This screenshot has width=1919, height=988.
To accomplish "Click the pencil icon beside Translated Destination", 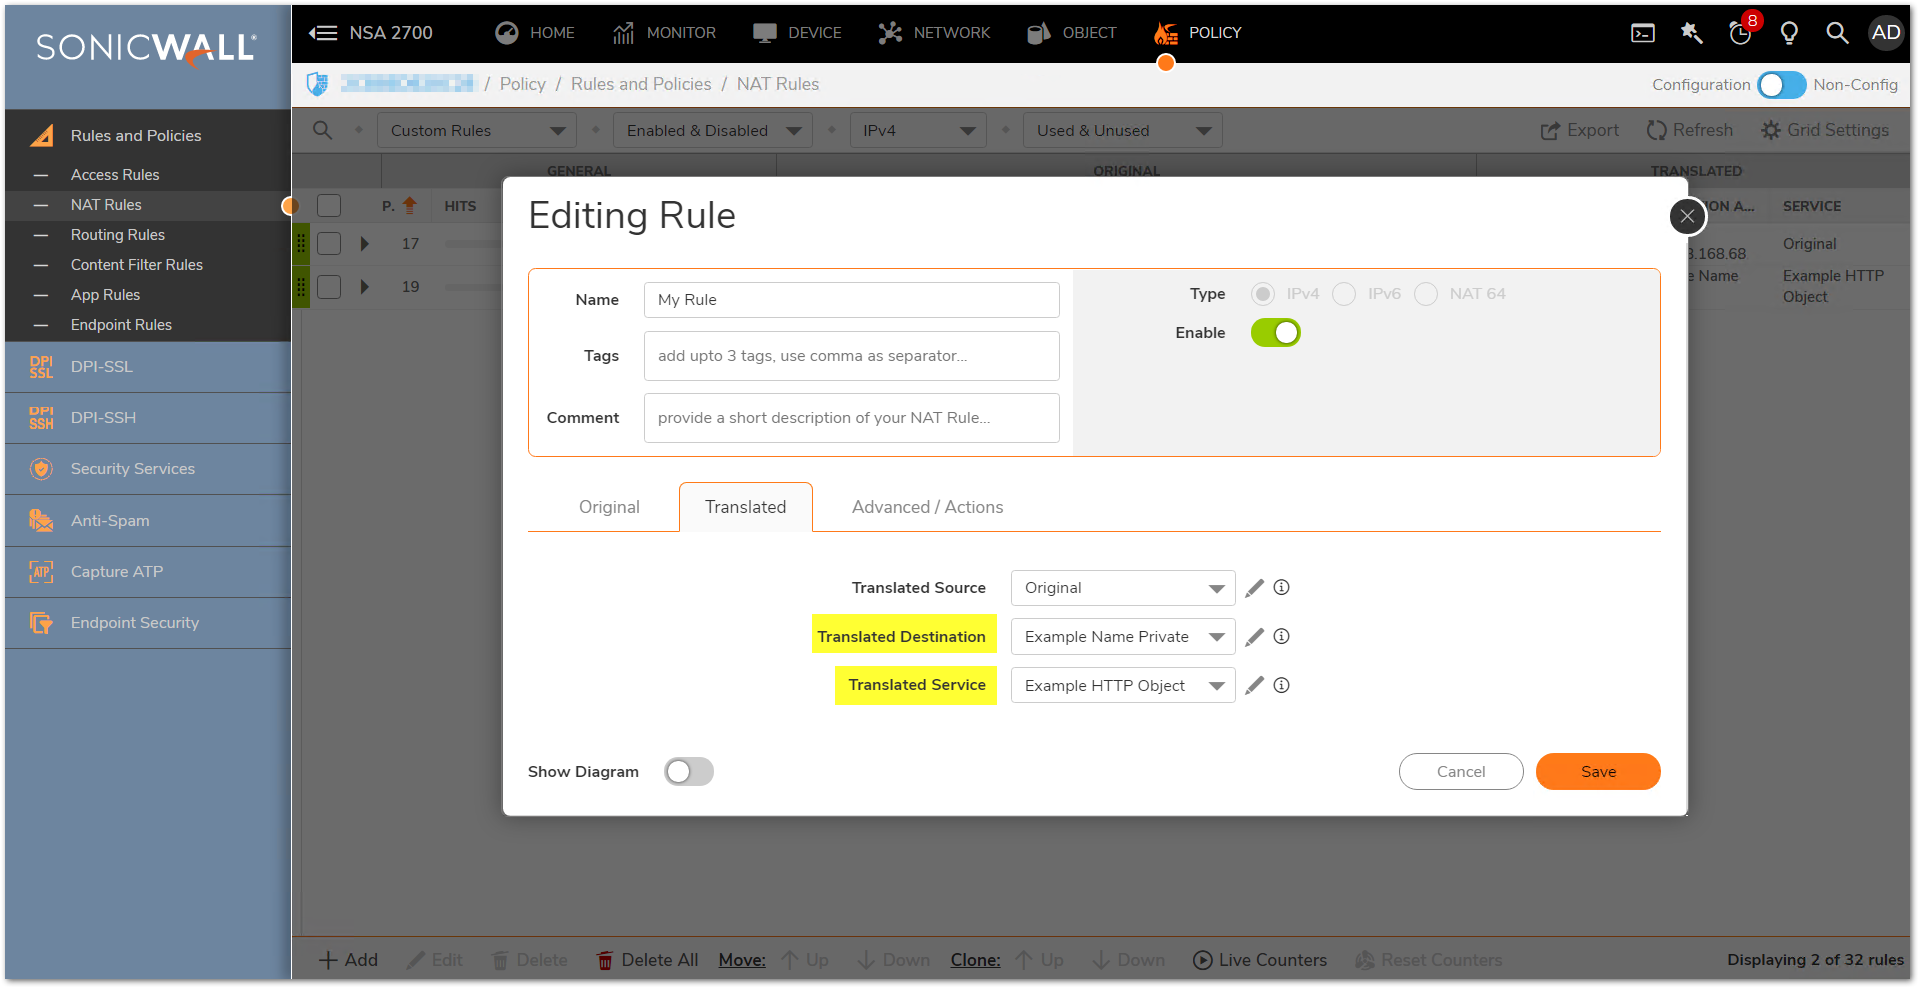I will pyautogui.click(x=1254, y=637).
